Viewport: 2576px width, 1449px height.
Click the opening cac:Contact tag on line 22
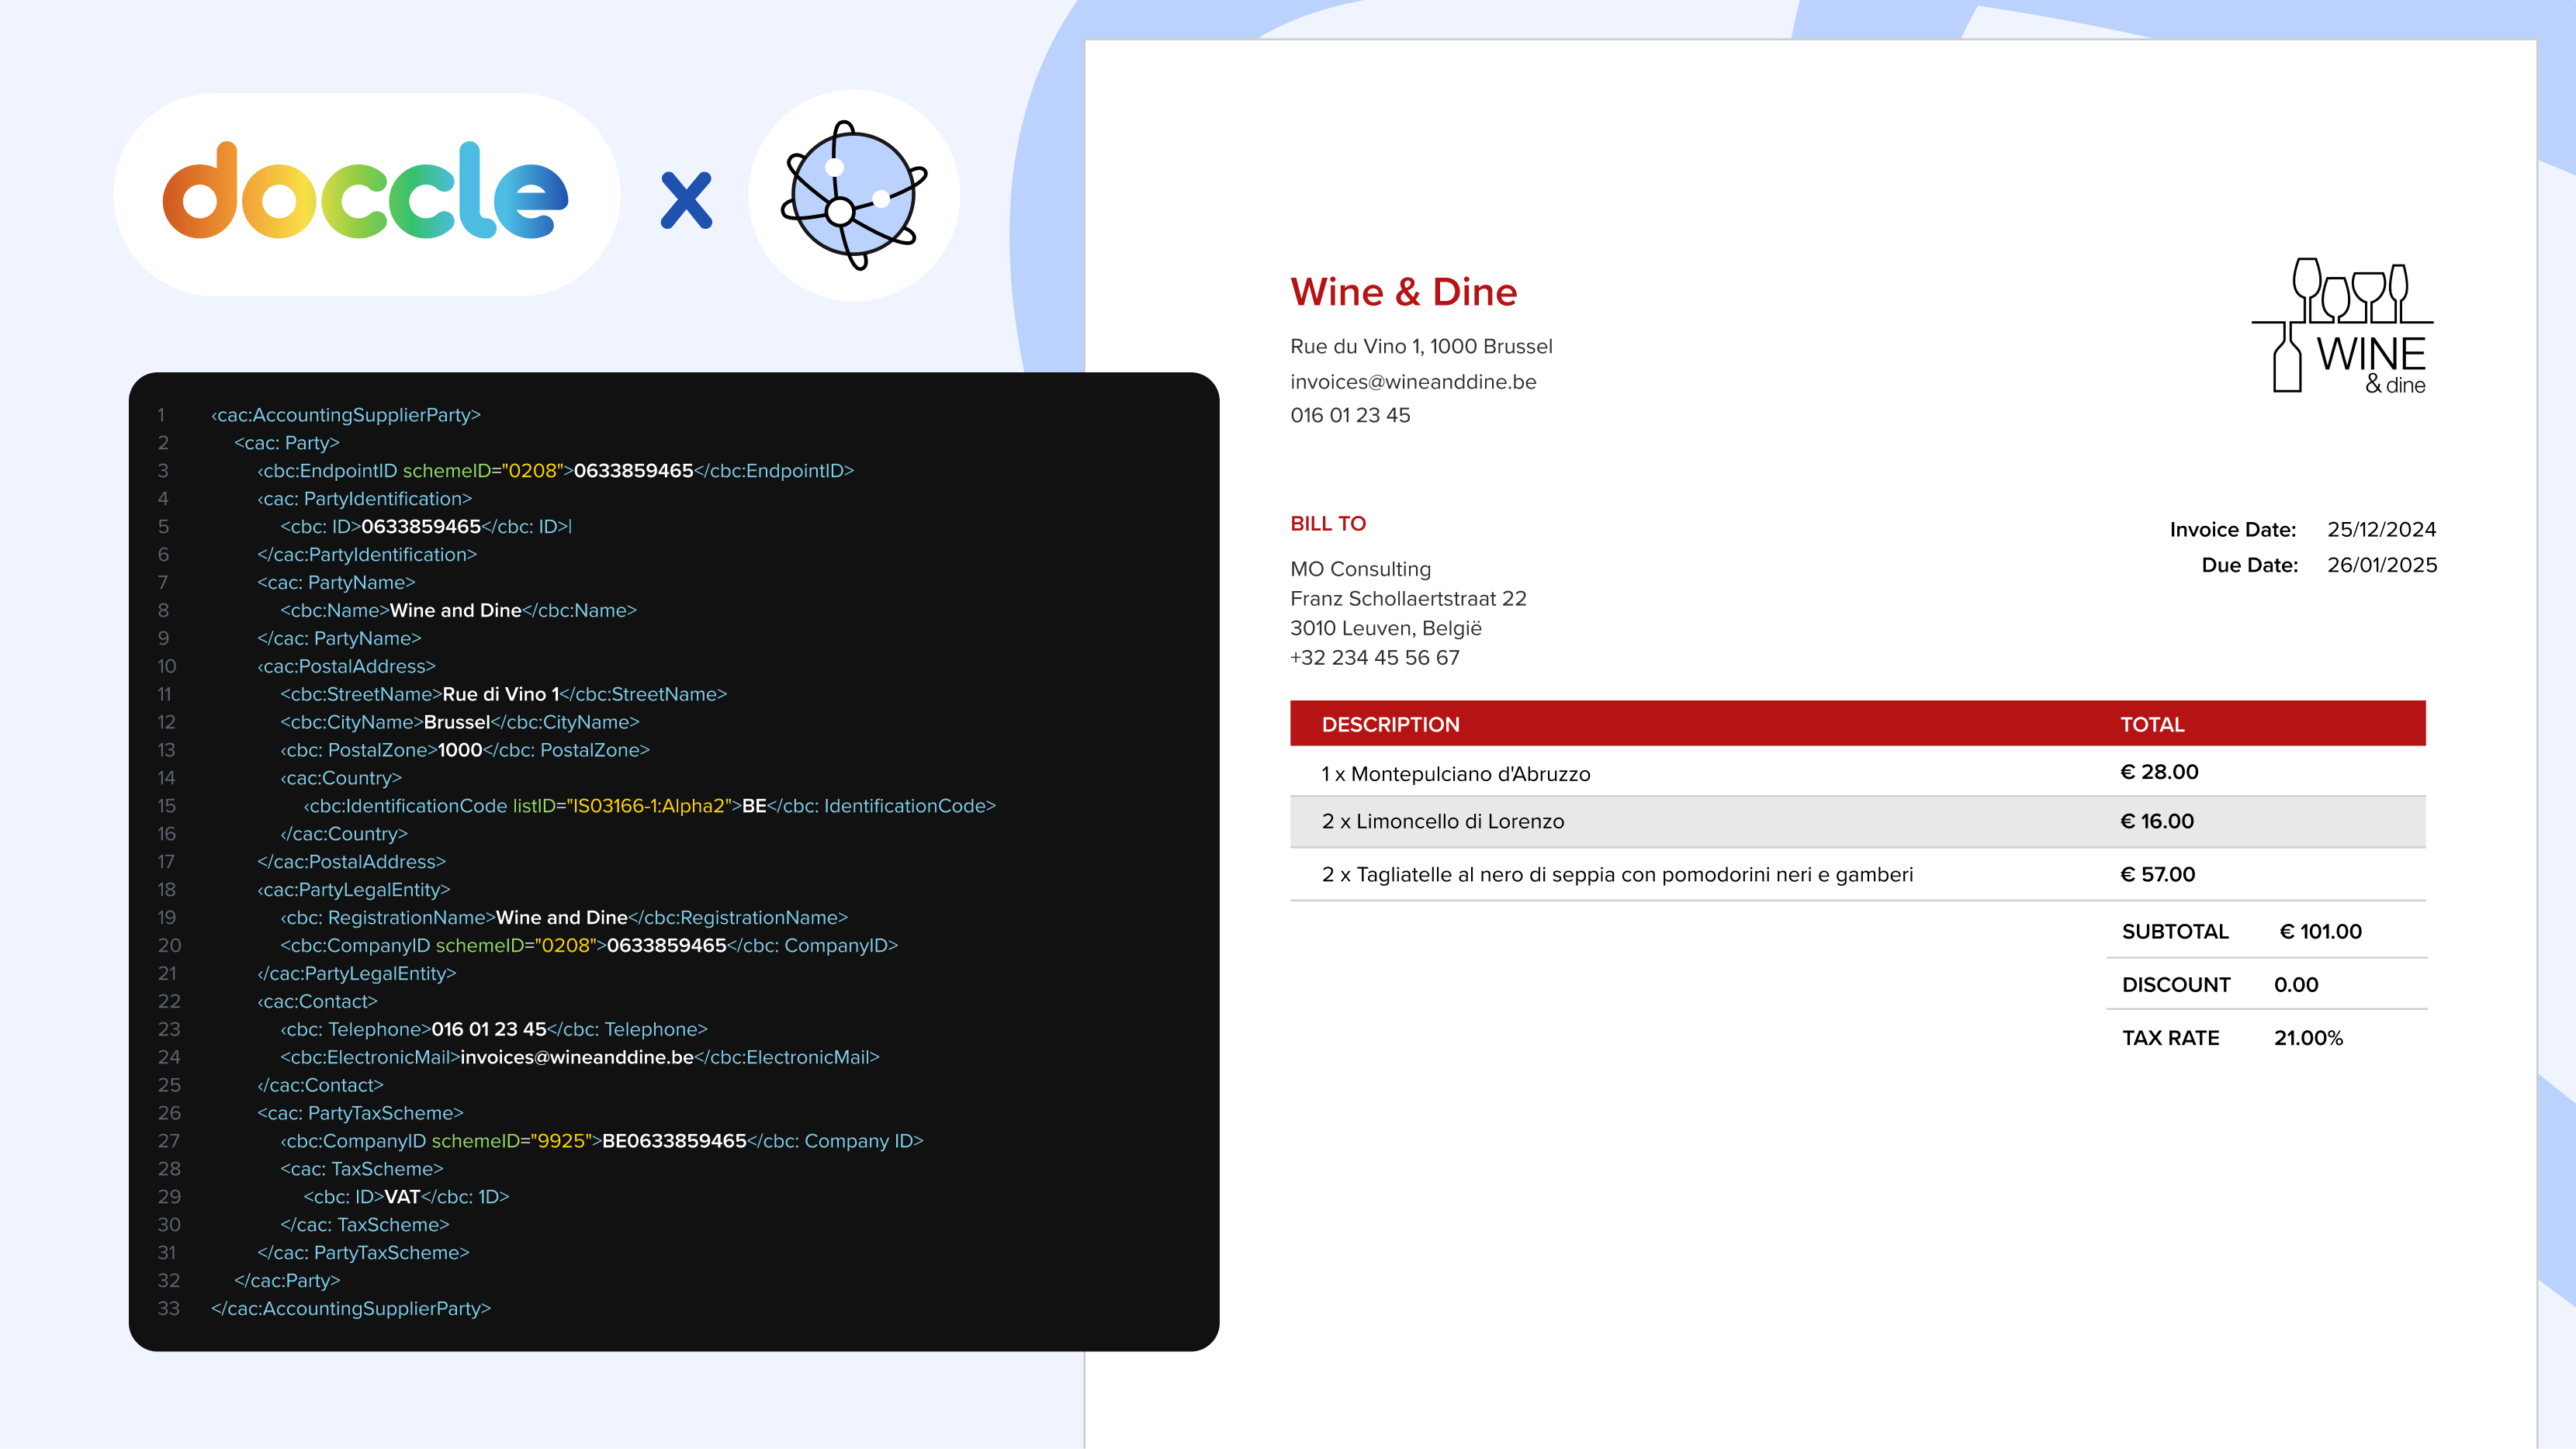(x=317, y=1001)
